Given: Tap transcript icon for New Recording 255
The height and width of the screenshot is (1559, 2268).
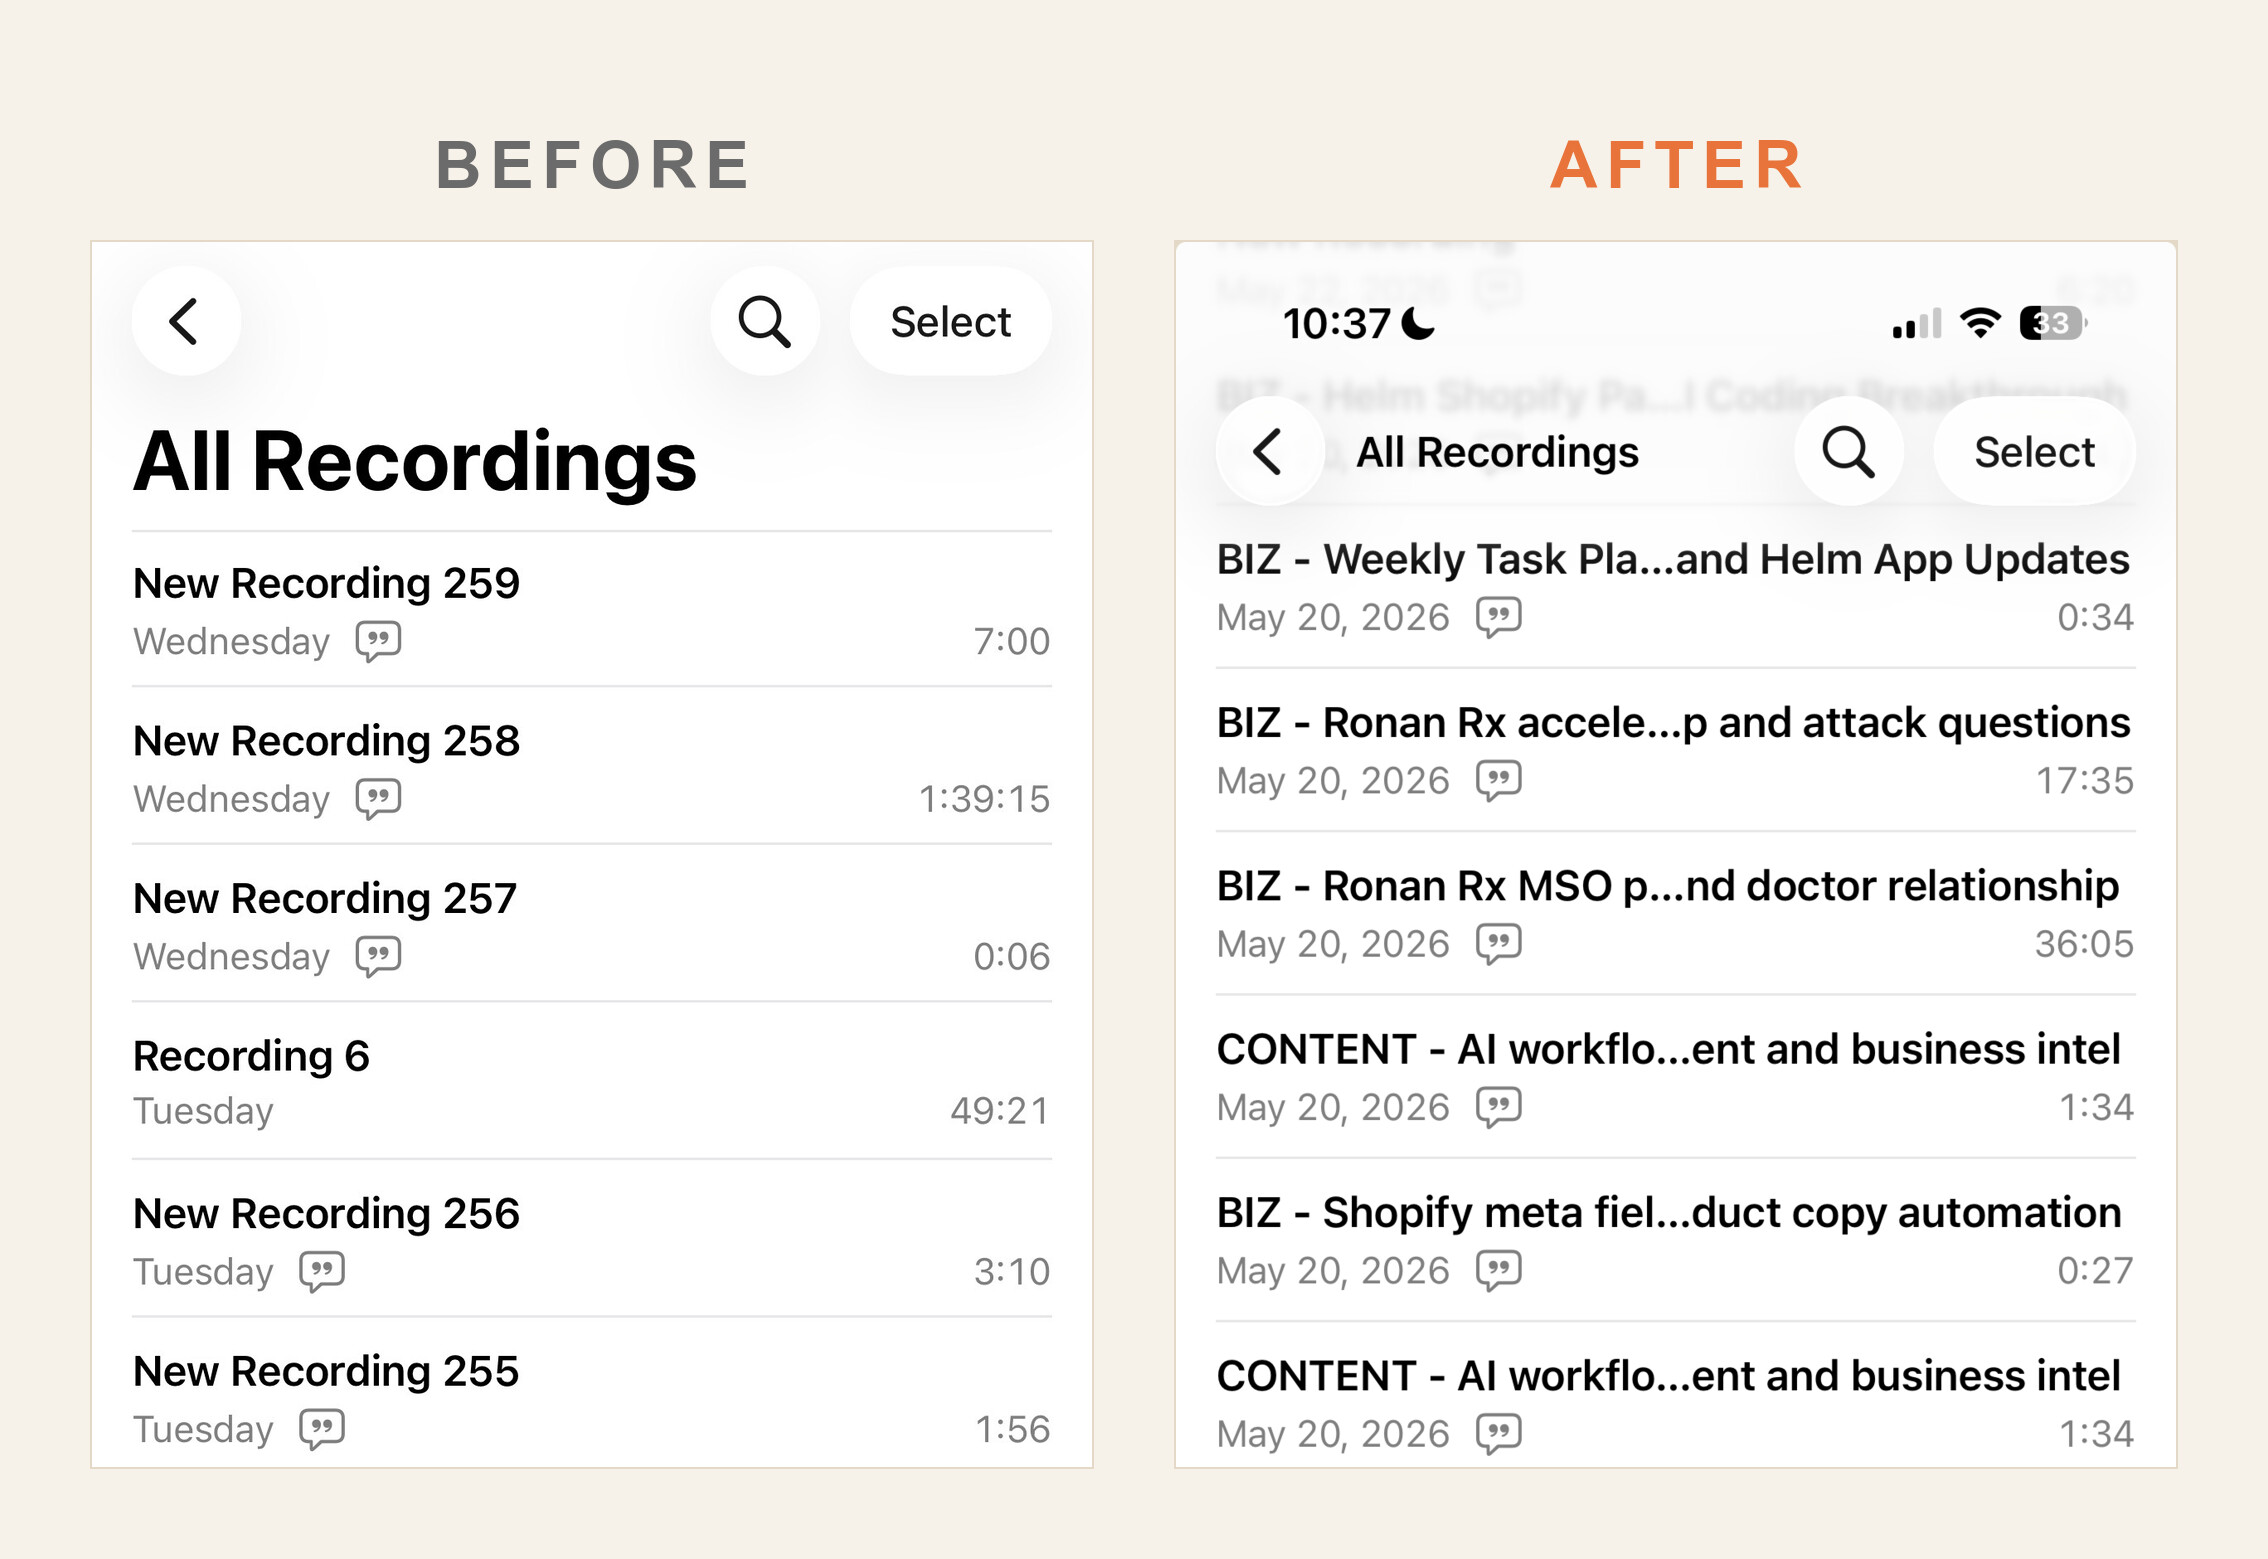Looking at the screenshot, I should pyautogui.click(x=322, y=1429).
